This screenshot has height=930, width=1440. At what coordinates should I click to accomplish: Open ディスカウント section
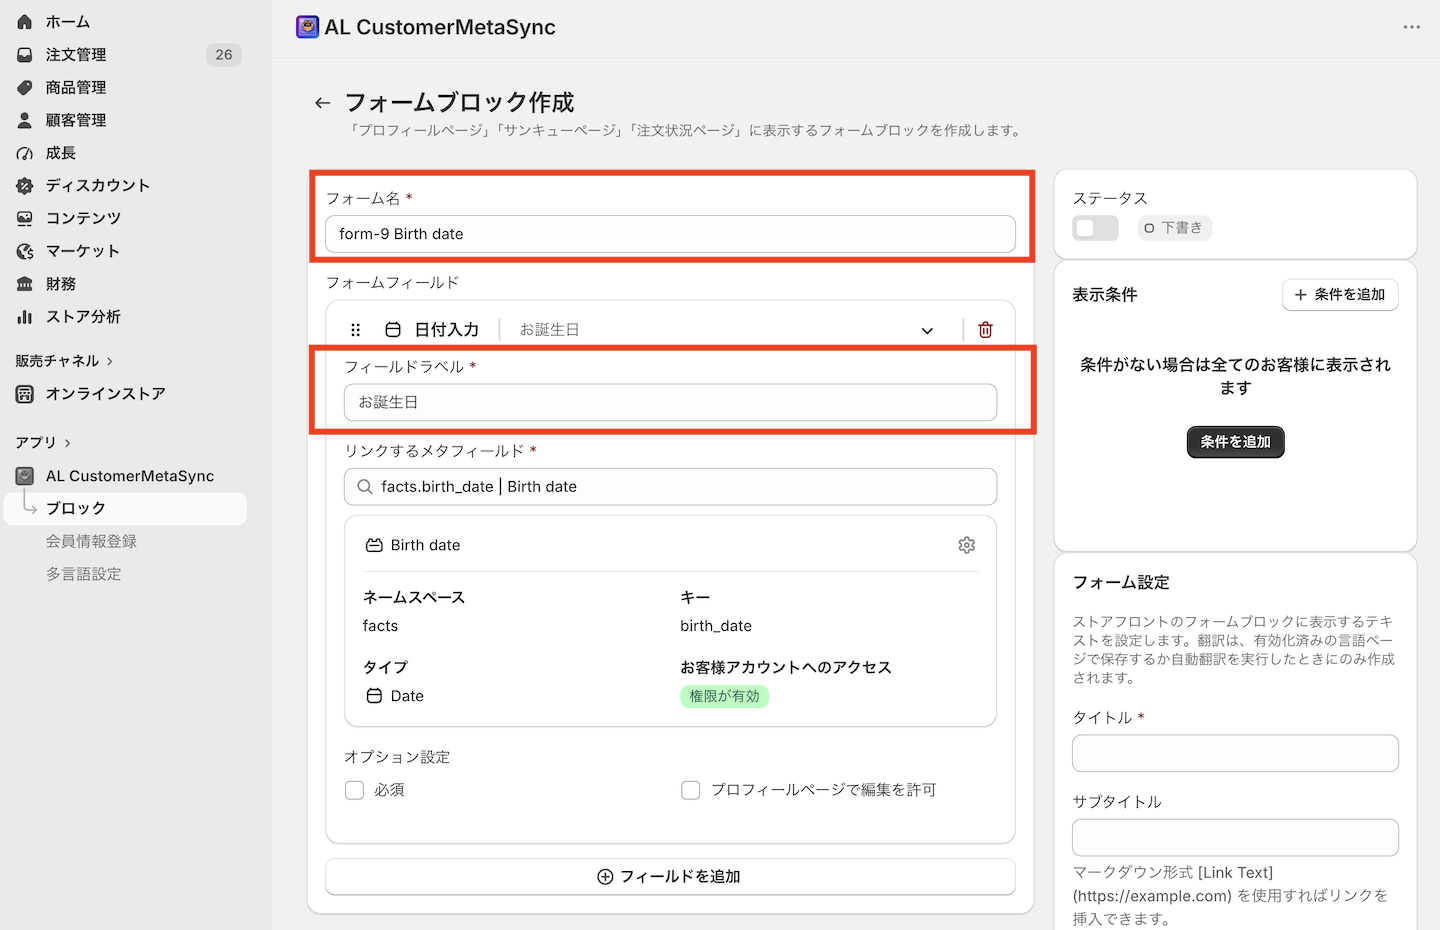(98, 185)
